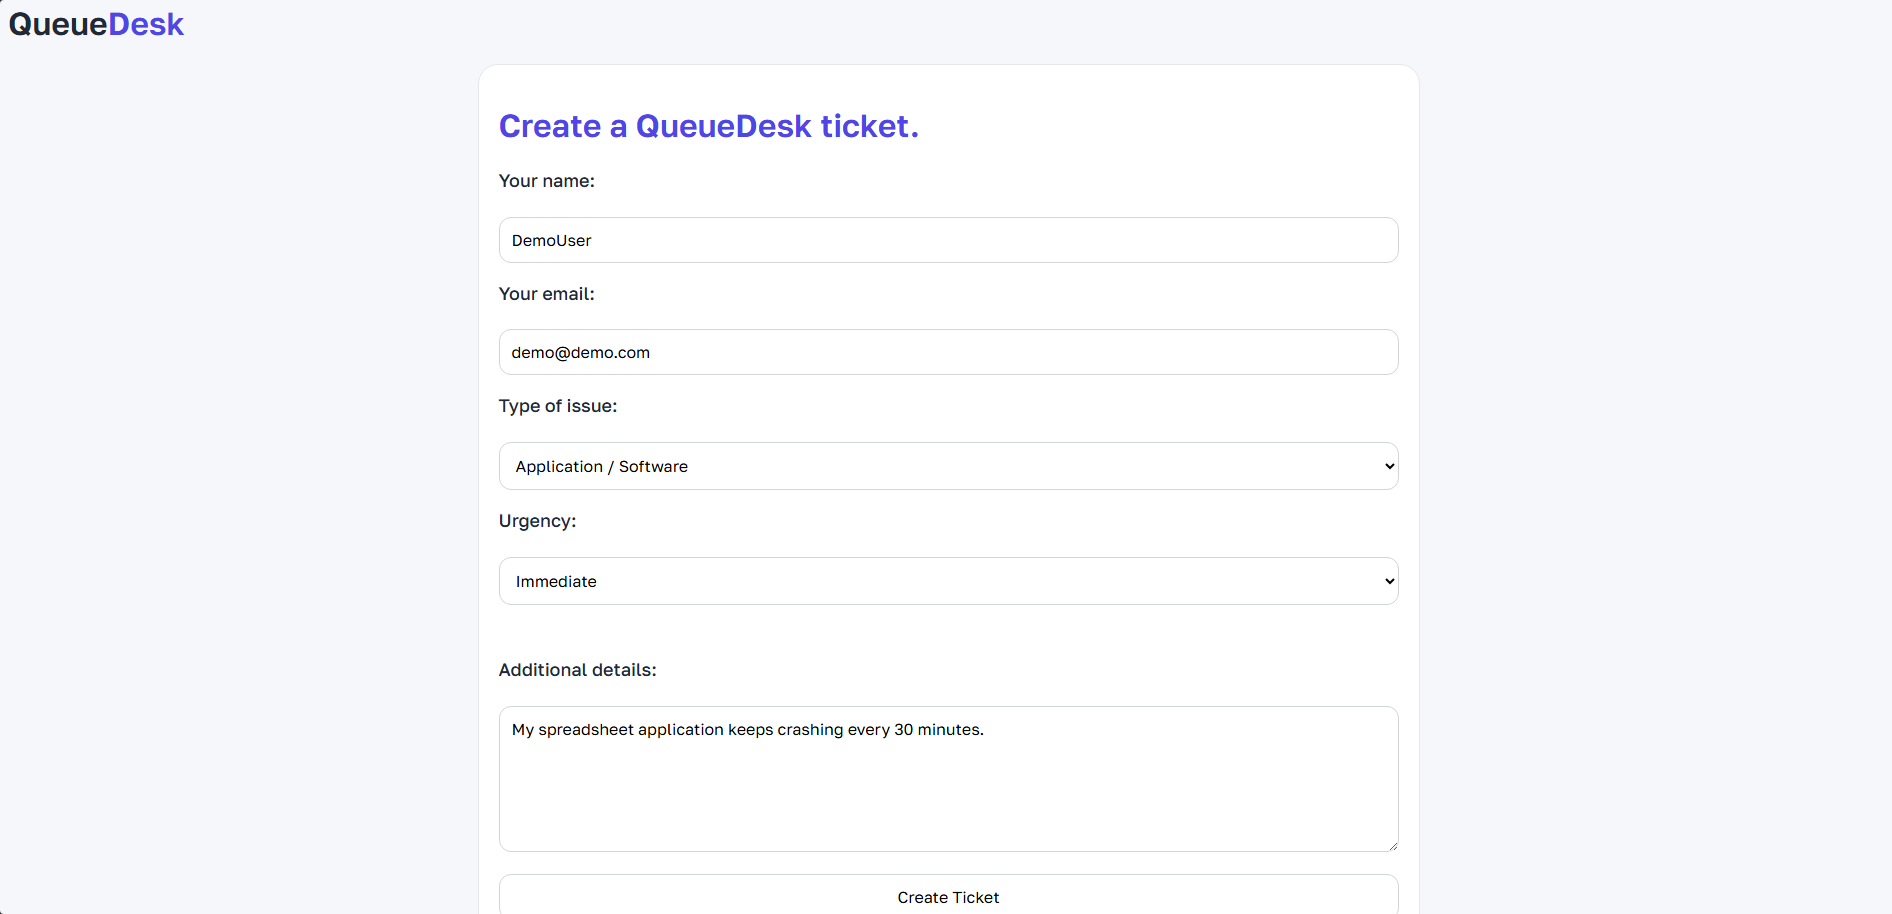
Task: Focus the Your name input field
Action: 948,240
